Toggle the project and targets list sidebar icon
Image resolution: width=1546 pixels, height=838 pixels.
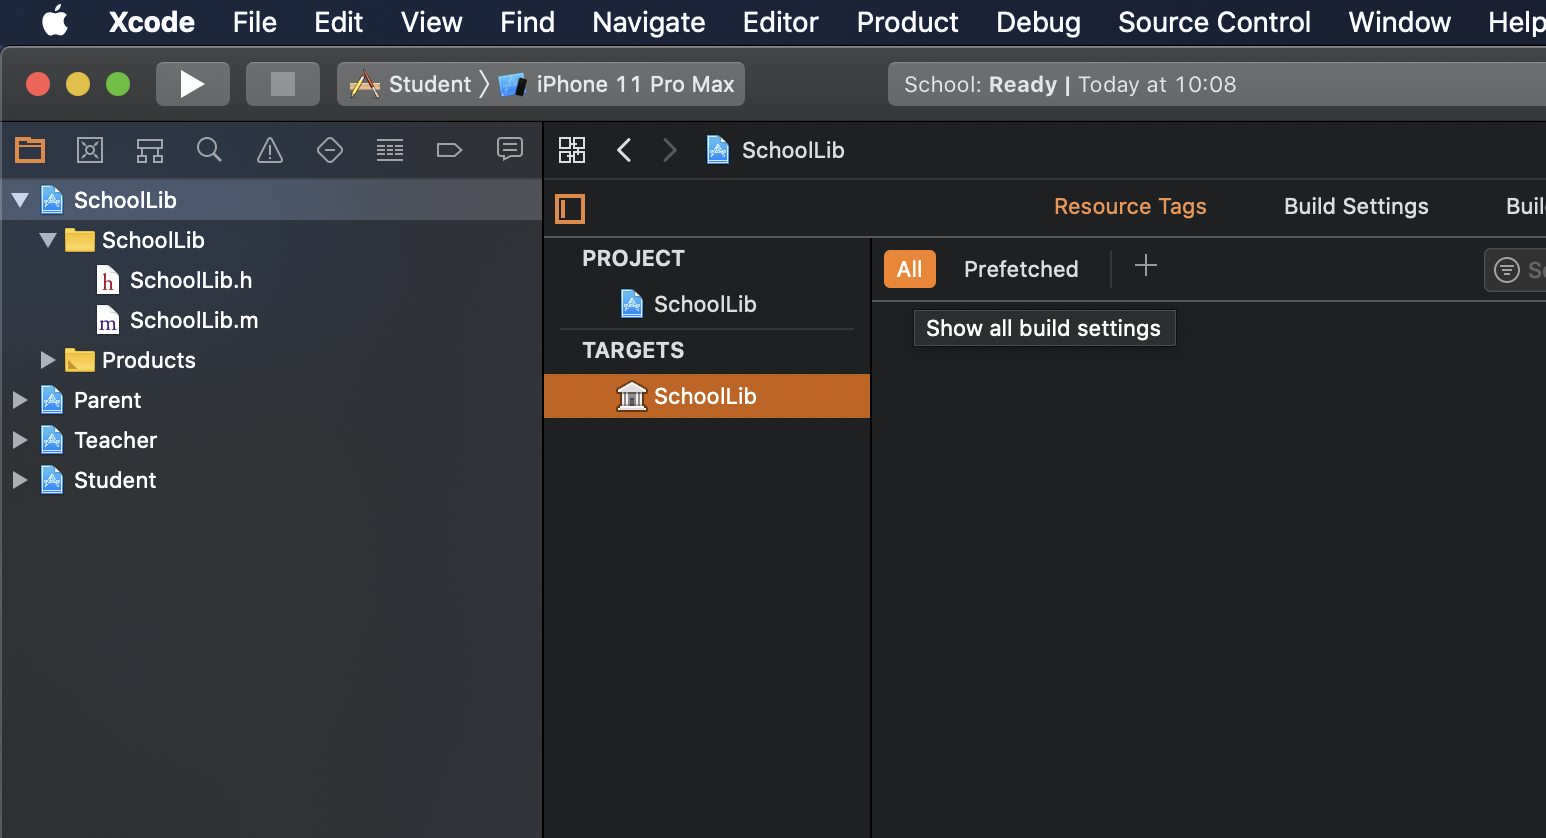coord(570,208)
